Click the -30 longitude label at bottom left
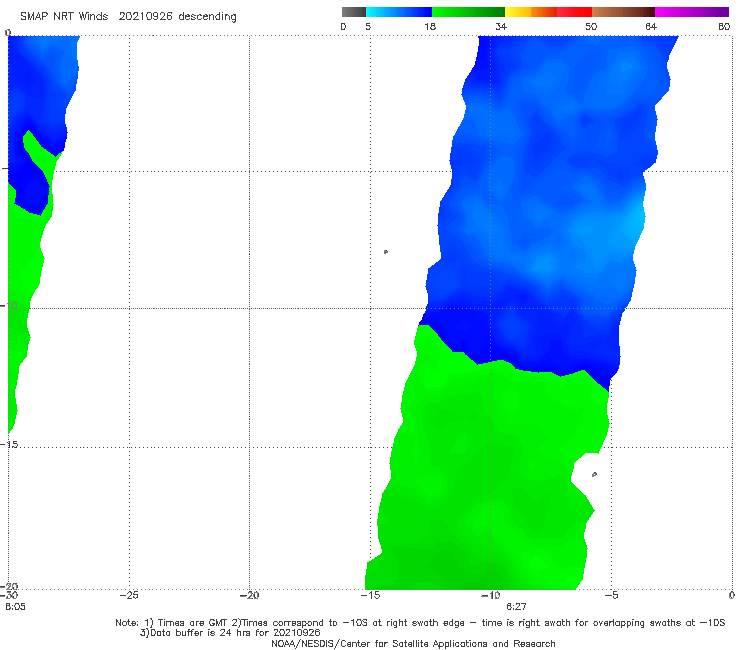This screenshot has width=740, height=650. (9, 595)
